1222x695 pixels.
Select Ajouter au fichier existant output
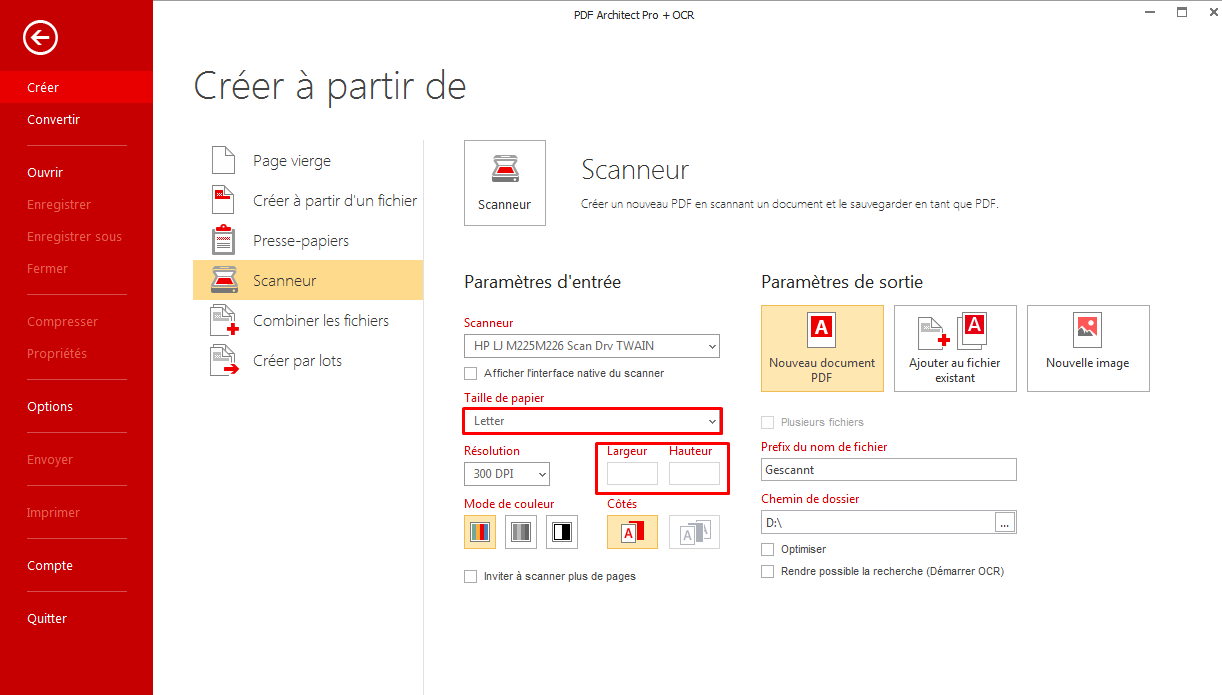click(955, 348)
